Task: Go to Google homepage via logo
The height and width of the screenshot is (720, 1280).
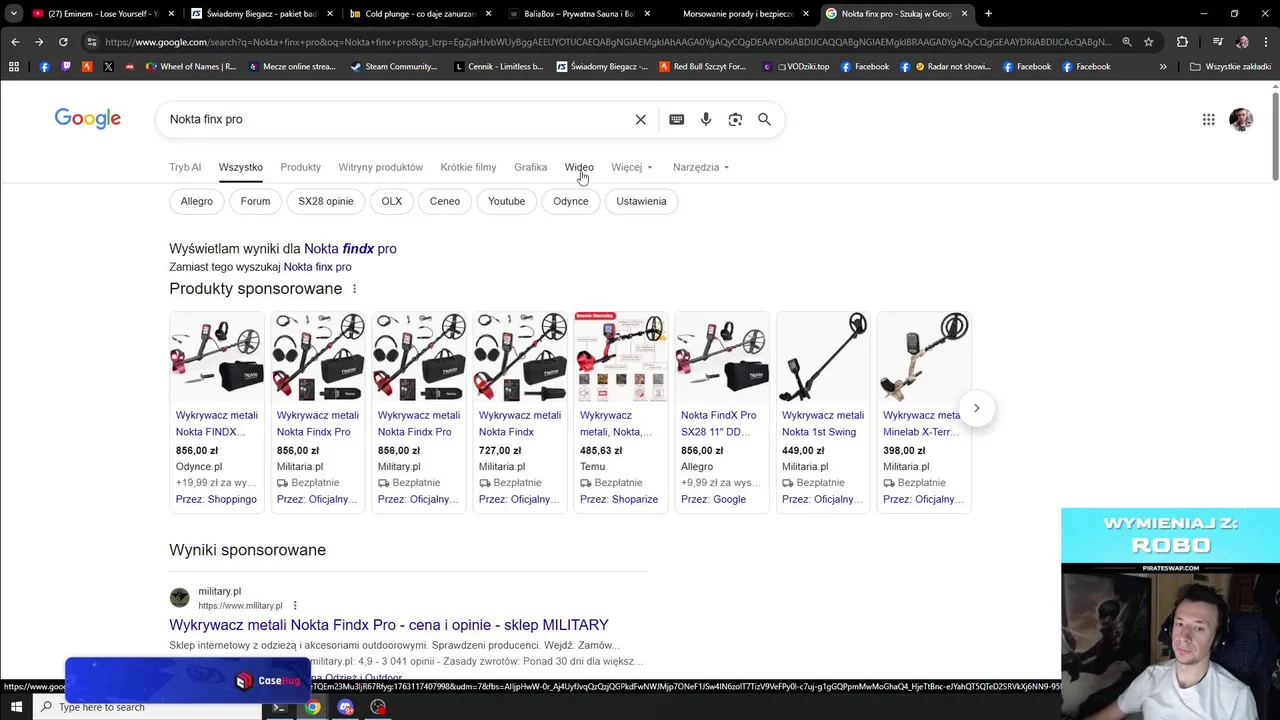Action: pyautogui.click(x=88, y=119)
